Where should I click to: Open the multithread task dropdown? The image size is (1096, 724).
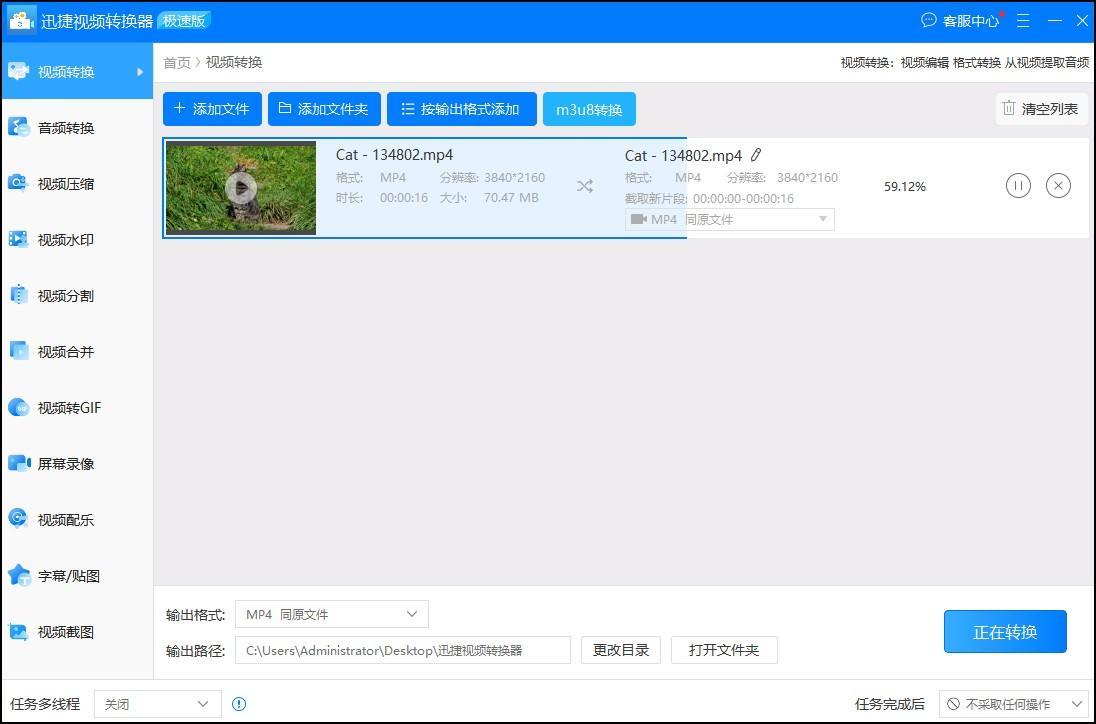157,704
